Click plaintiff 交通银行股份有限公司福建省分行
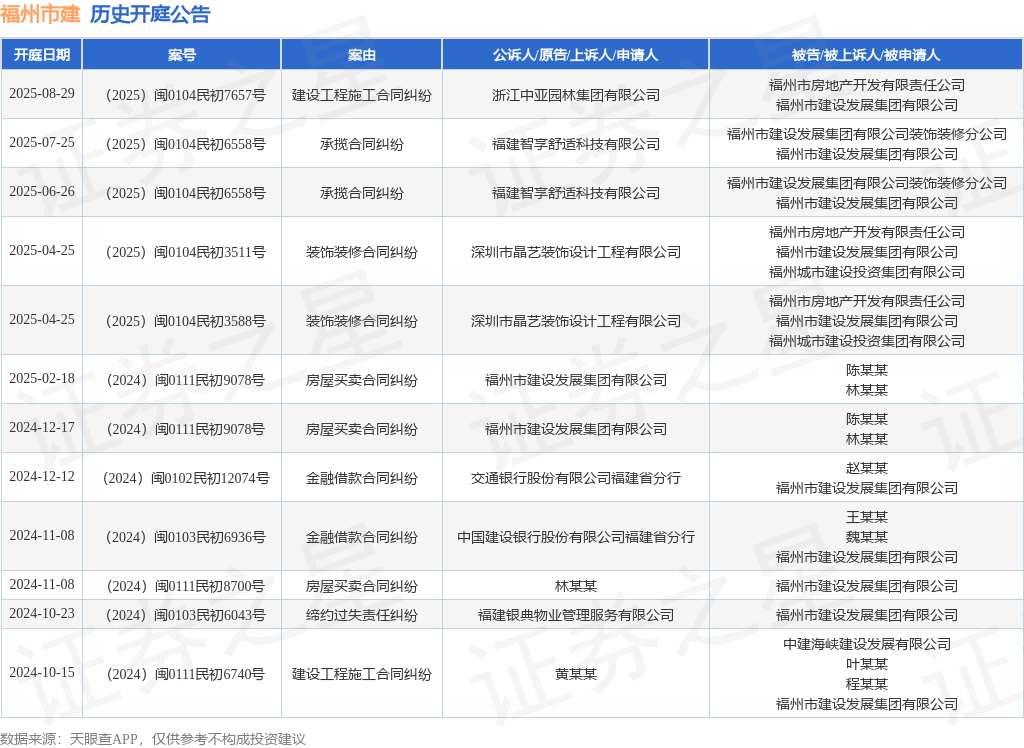 coord(575,478)
